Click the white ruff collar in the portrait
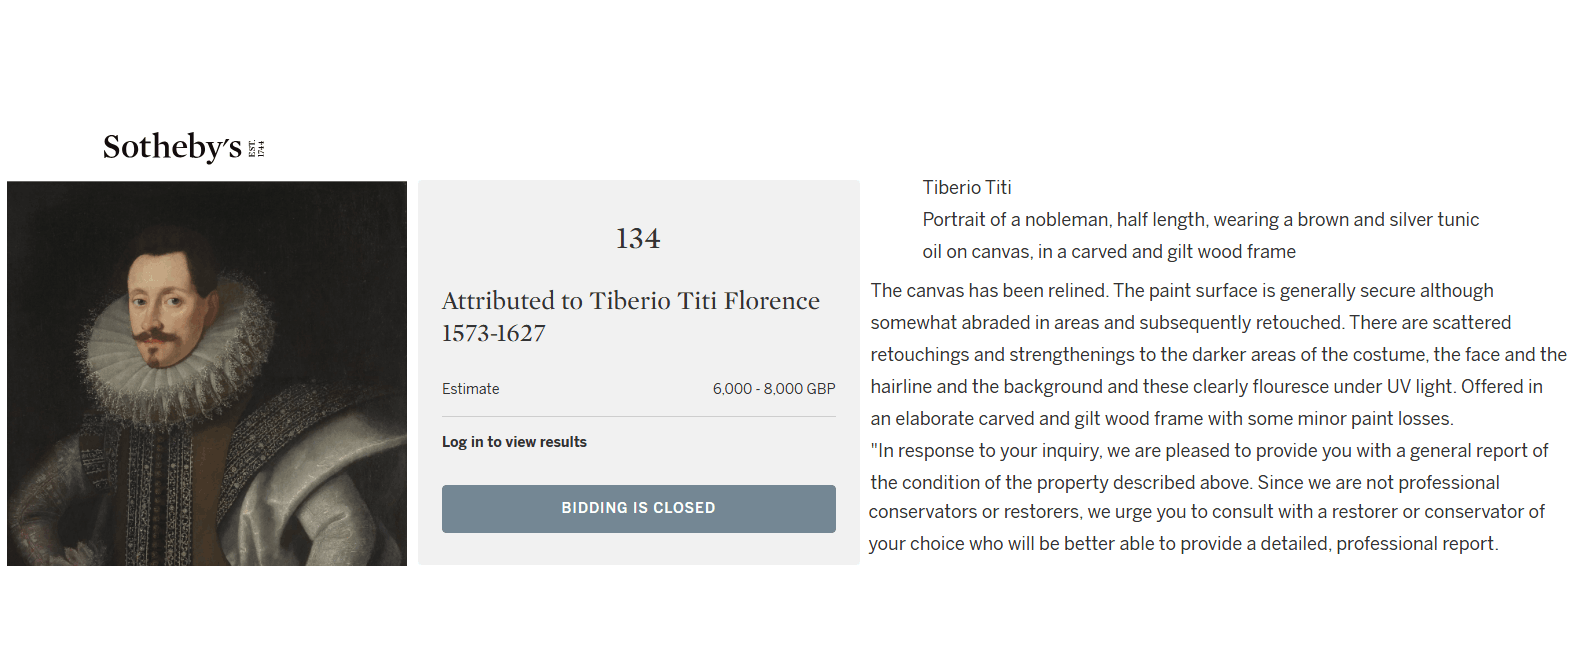Image resolution: width=1577 pixels, height=656 pixels. click(x=178, y=345)
